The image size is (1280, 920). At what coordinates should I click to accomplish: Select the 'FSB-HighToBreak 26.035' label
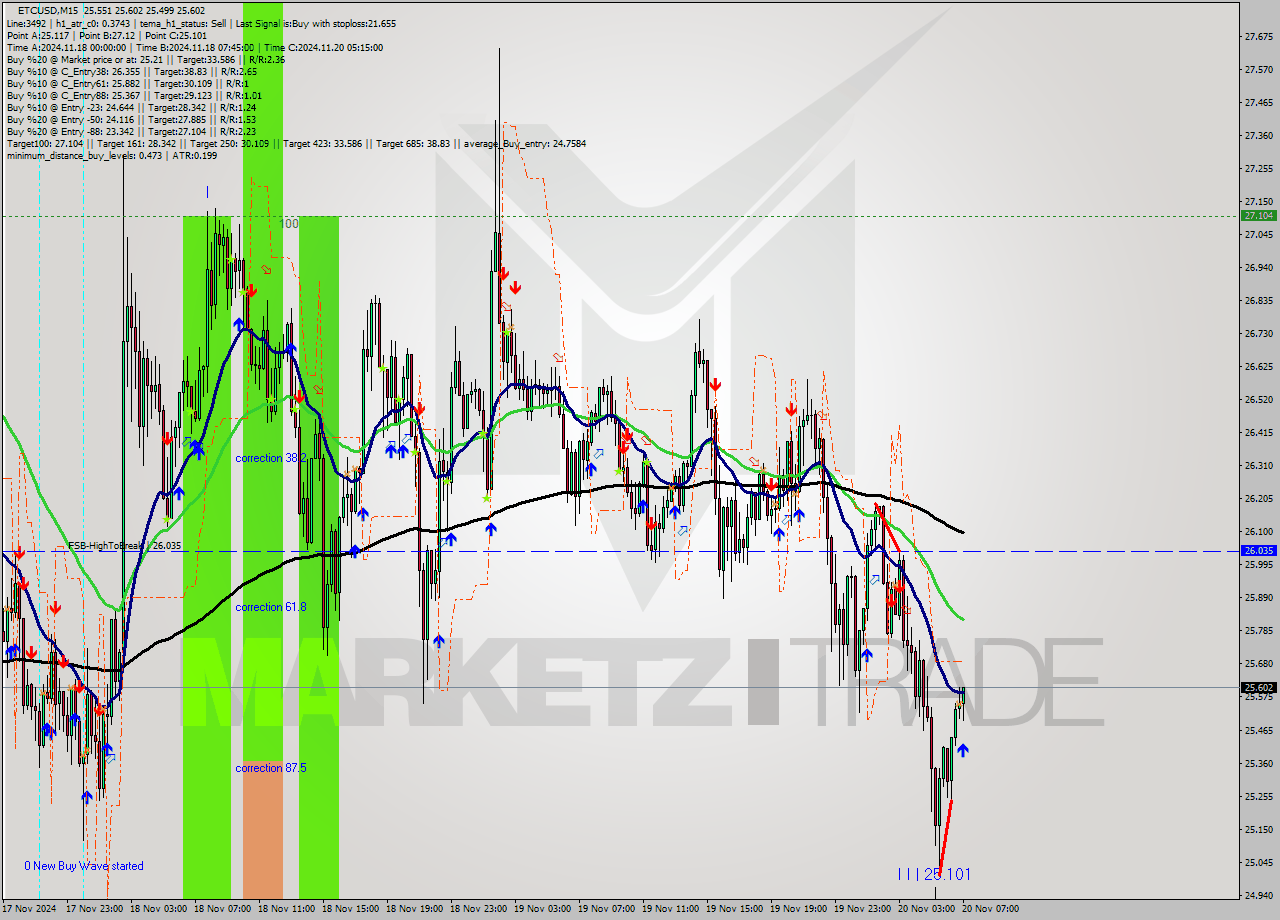[124, 546]
